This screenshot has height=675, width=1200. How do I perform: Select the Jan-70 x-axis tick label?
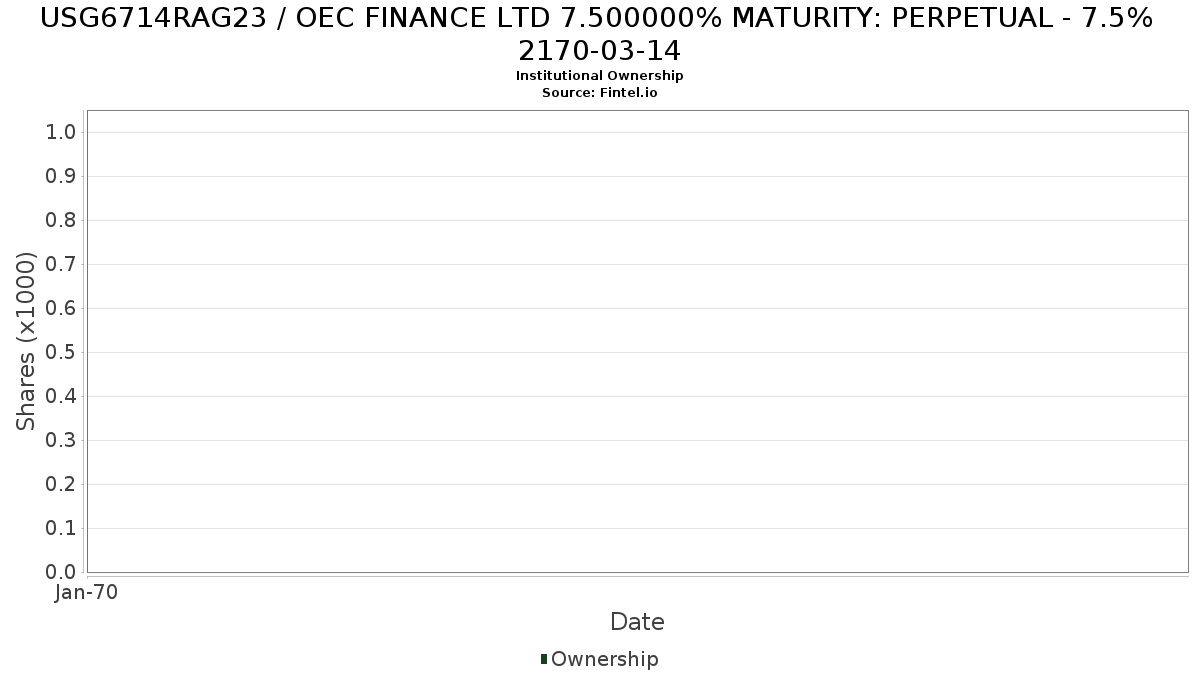[x=86, y=593]
